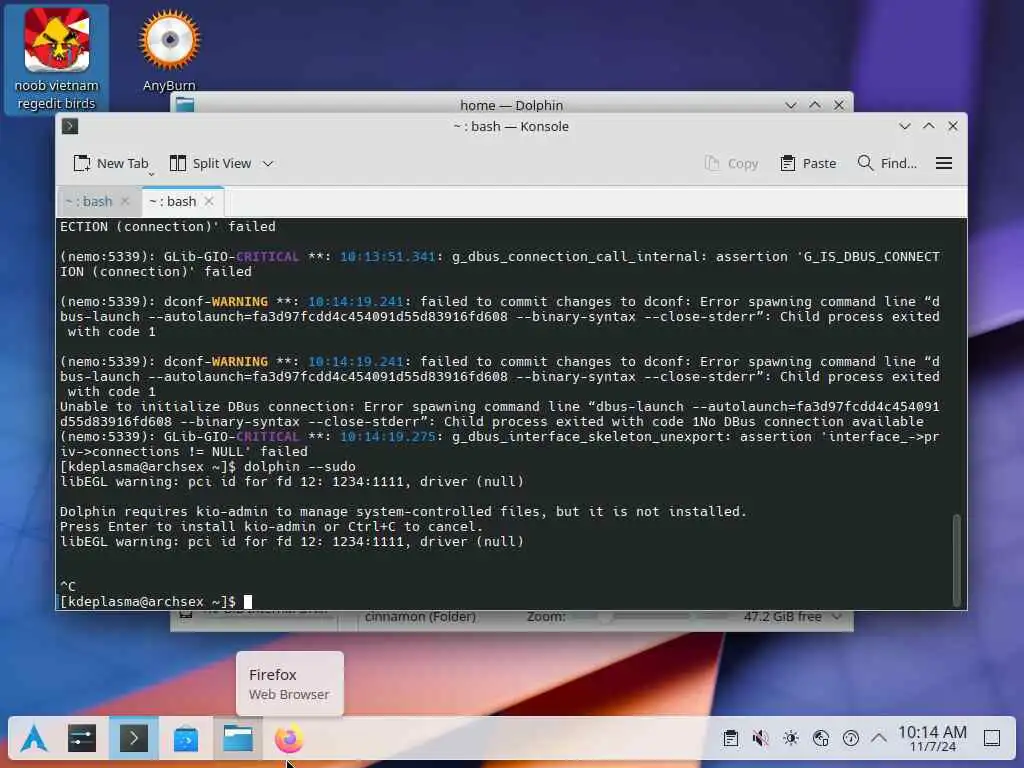Click the New Tab button in Konsole
The width and height of the screenshot is (1024, 768).
111,163
